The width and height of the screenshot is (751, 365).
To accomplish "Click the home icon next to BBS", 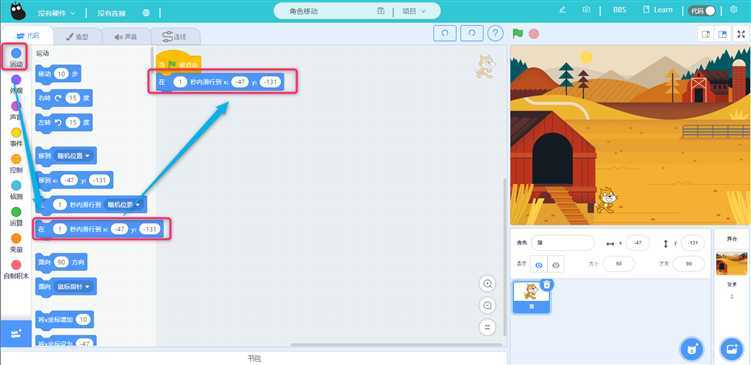I will coord(586,10).
